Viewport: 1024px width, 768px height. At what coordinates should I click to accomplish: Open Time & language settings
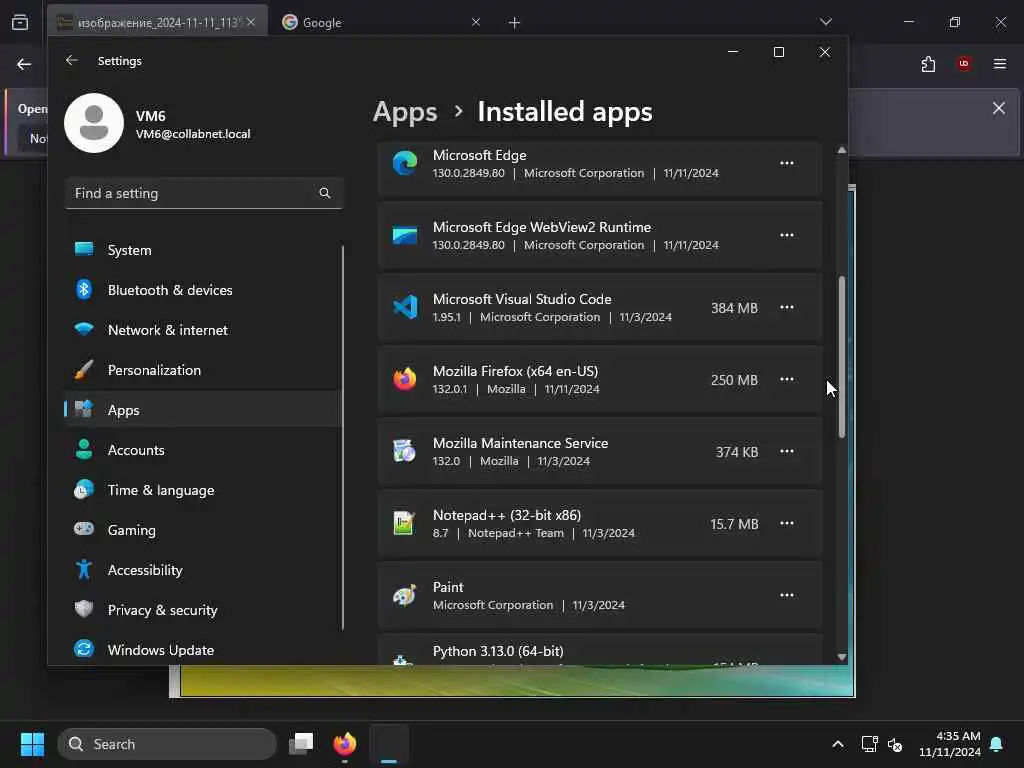click(x=203, y=490)
